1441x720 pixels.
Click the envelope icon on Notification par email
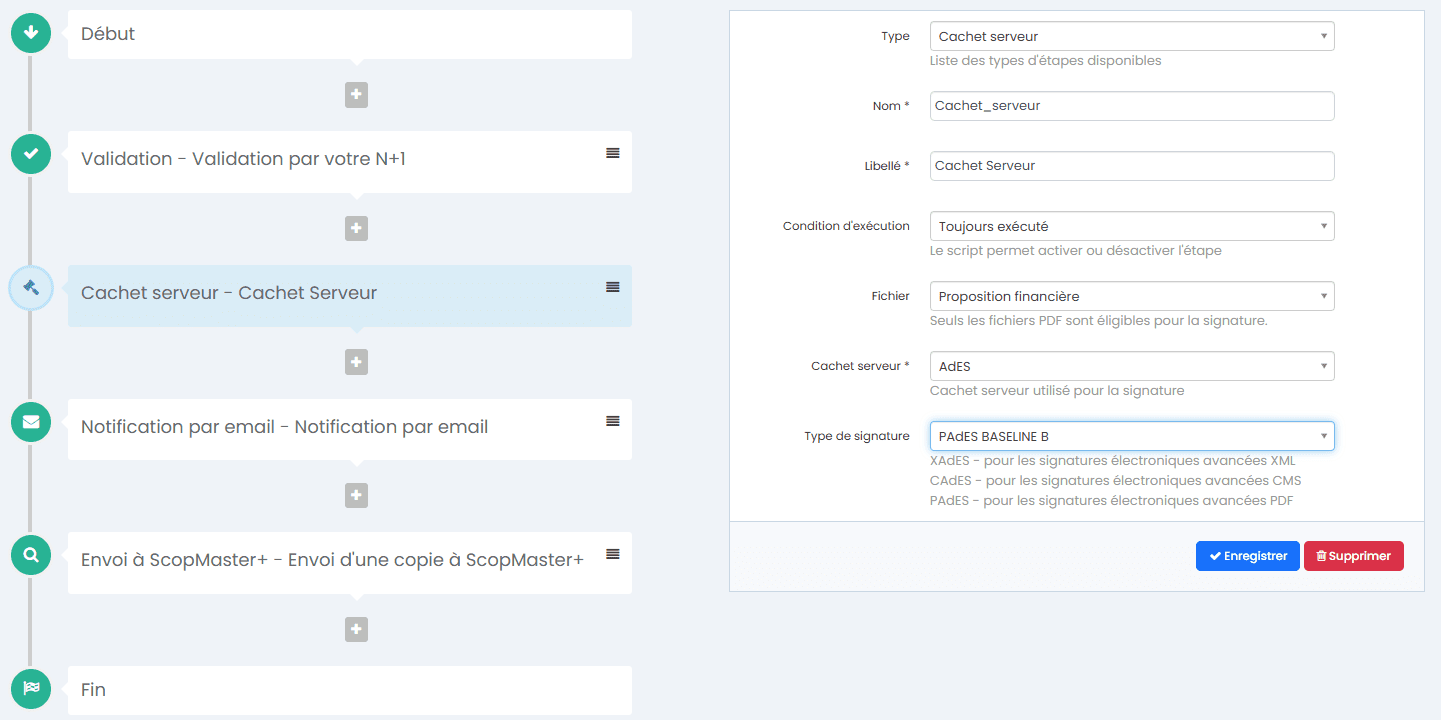coord(30,422)
